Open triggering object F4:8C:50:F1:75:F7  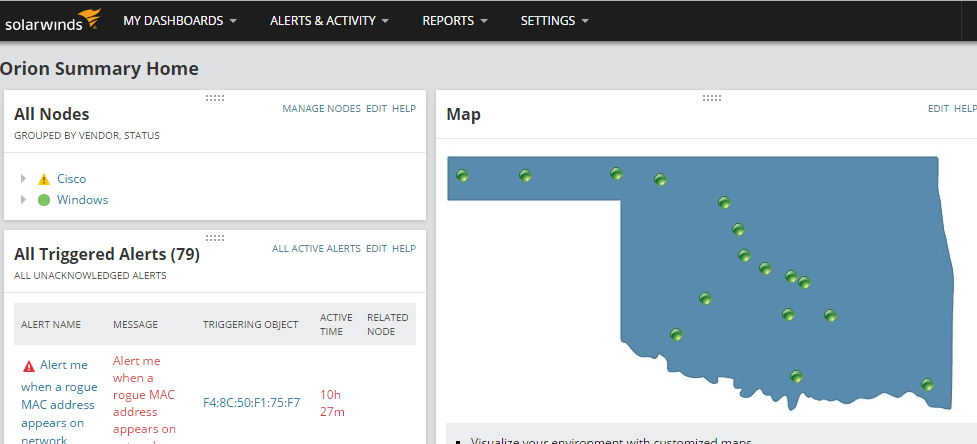pyautogui.click(x=252, y=403)
